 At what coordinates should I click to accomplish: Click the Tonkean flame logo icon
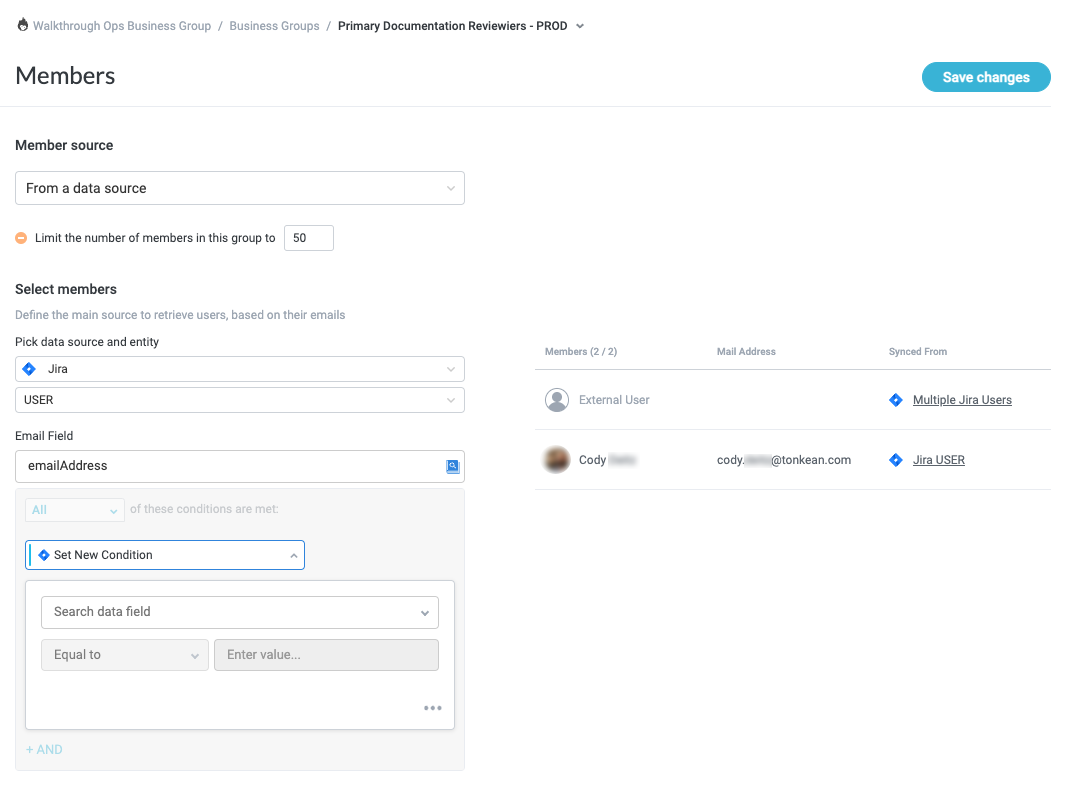23,26
